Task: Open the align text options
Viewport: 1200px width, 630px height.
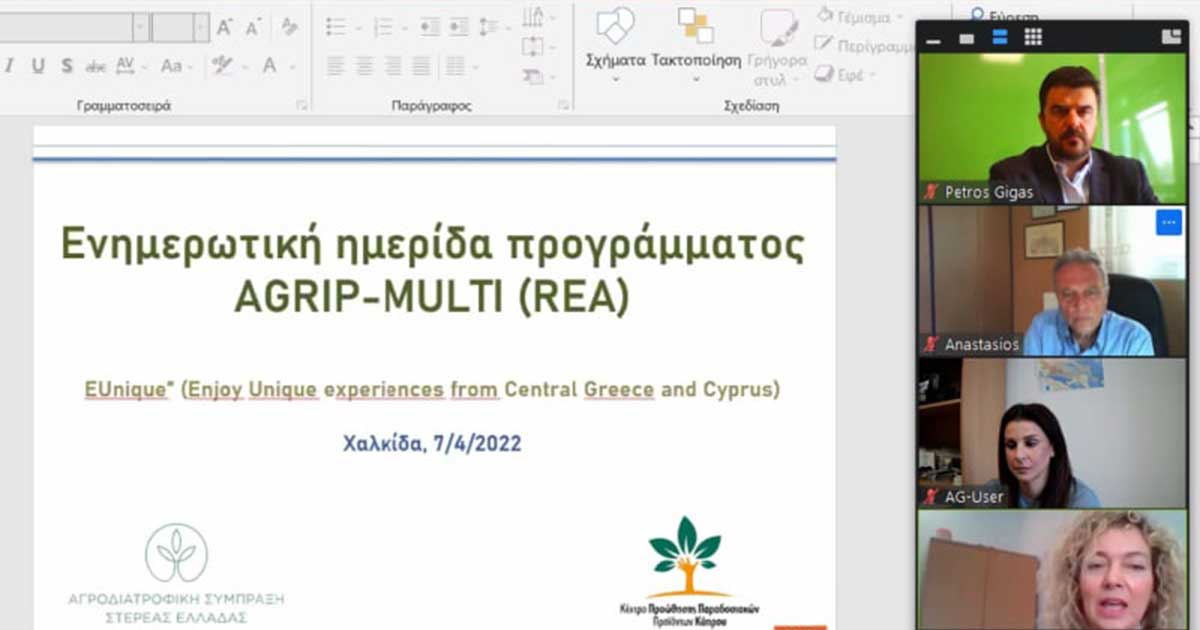Action: pyautogui.click(x=538, y=46)
